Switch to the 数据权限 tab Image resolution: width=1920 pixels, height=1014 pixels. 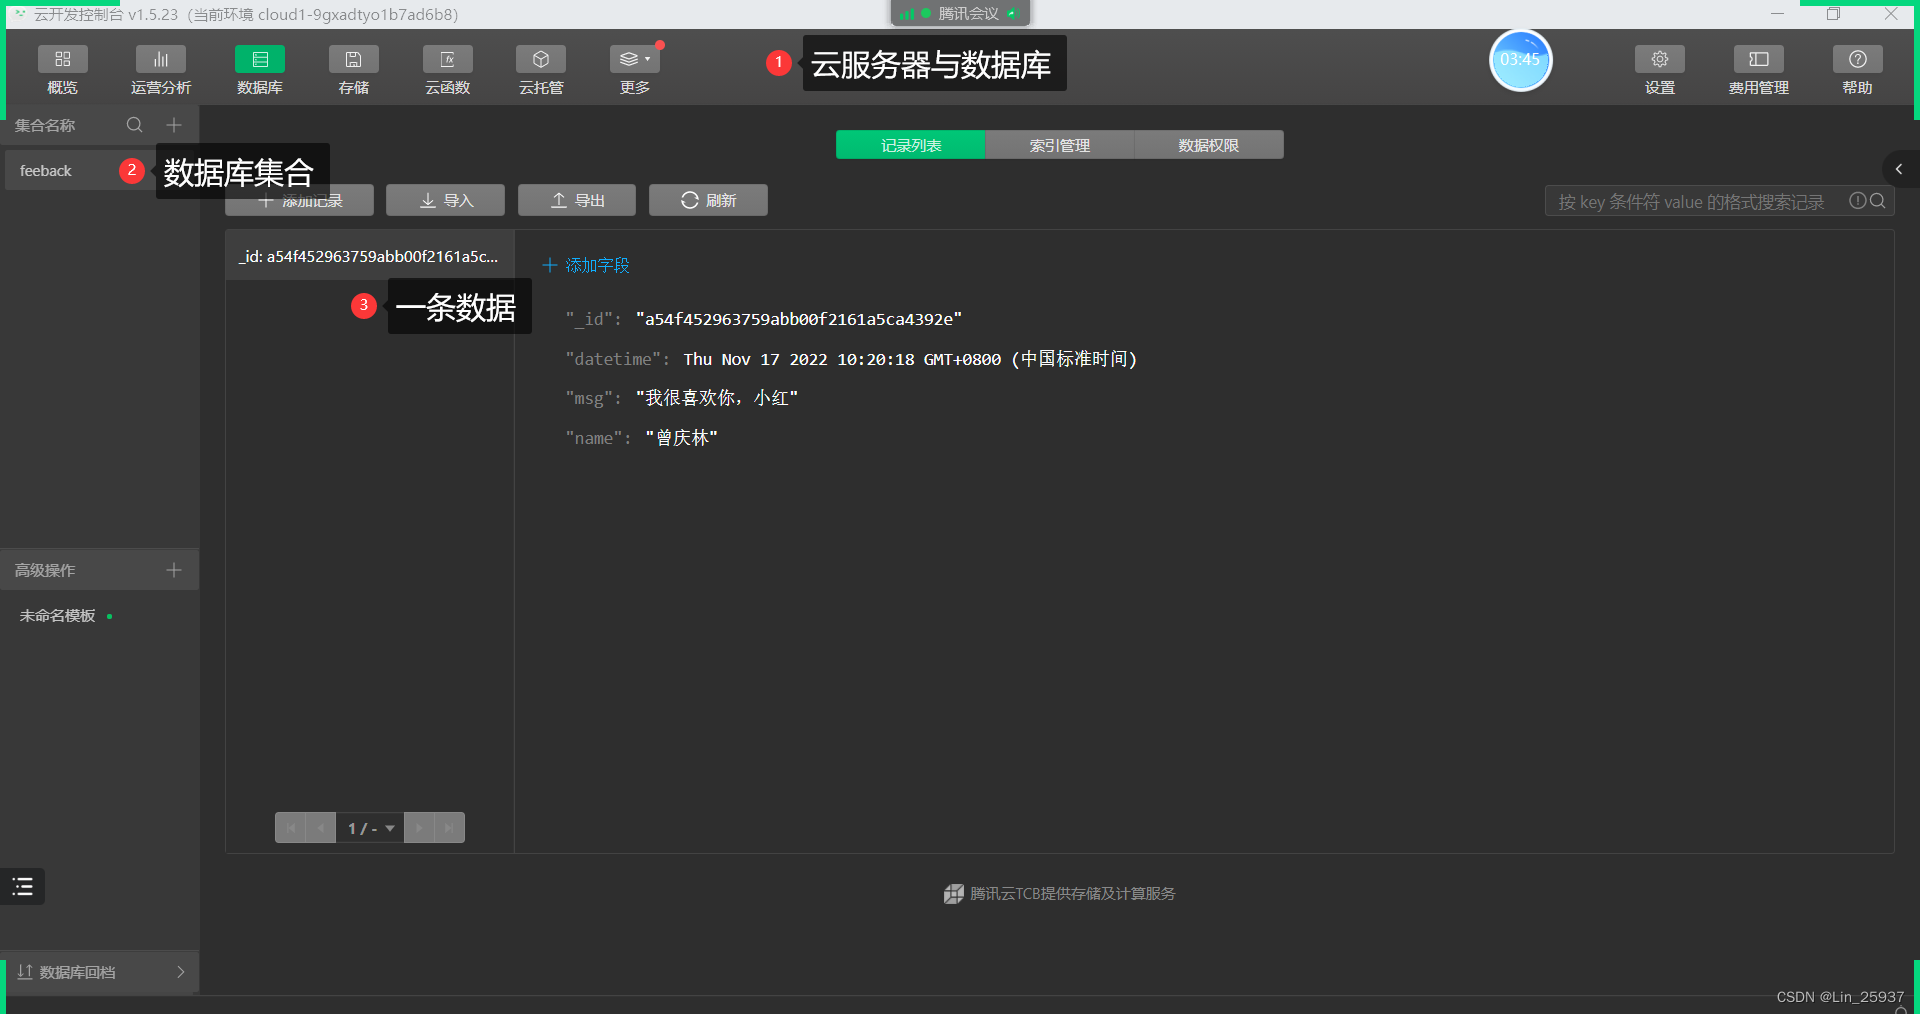1207,144
